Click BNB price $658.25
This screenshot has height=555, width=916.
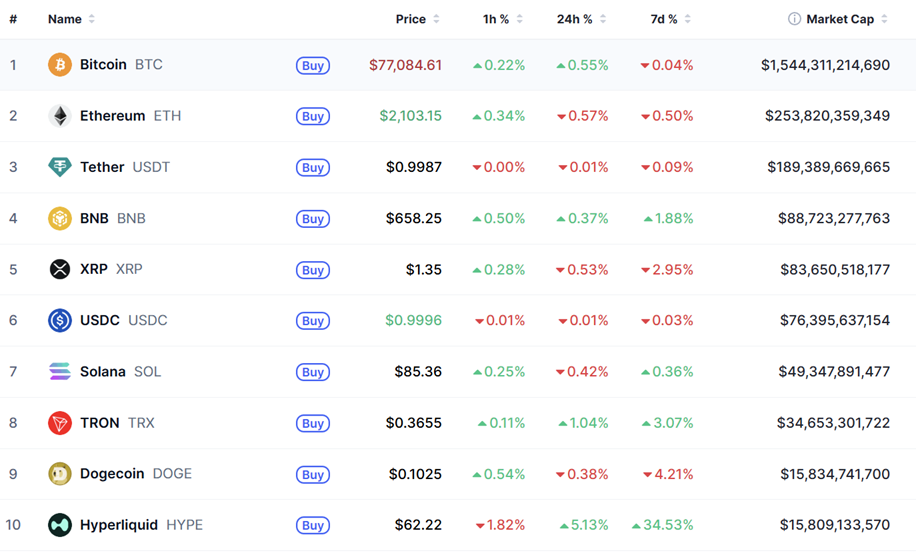(414, 218)
